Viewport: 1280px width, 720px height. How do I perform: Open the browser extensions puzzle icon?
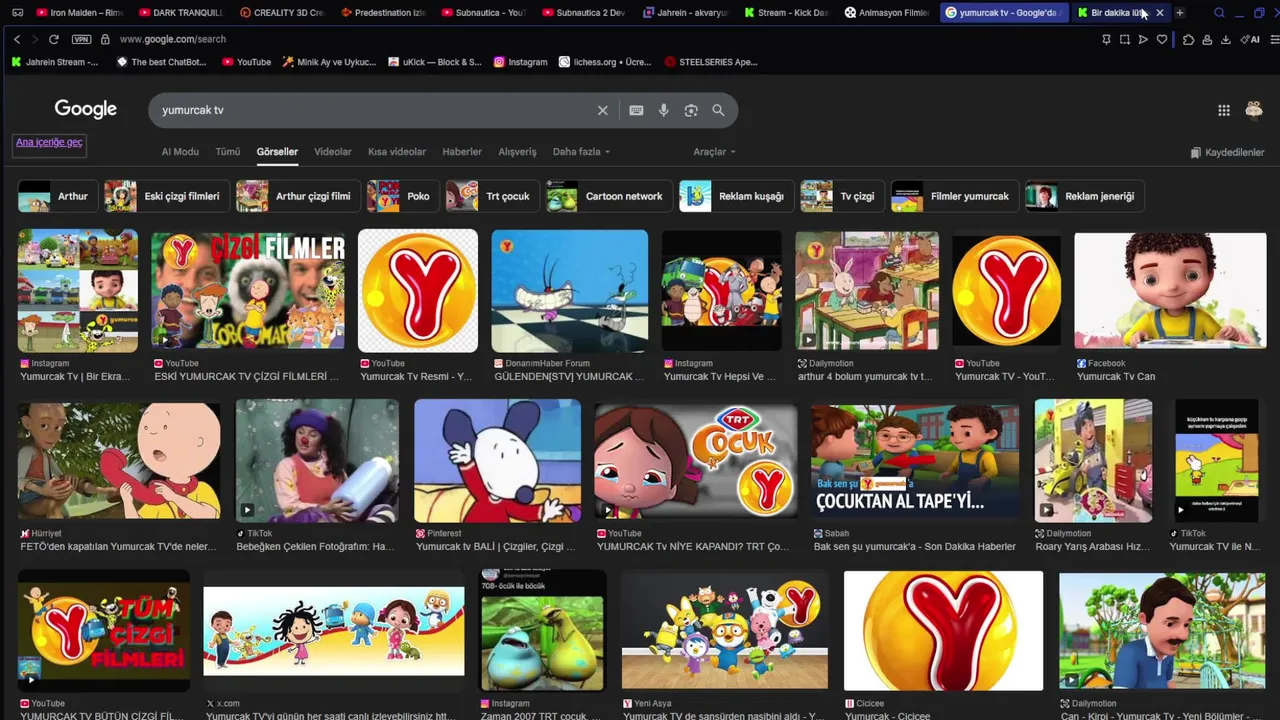pos(1188,39)
